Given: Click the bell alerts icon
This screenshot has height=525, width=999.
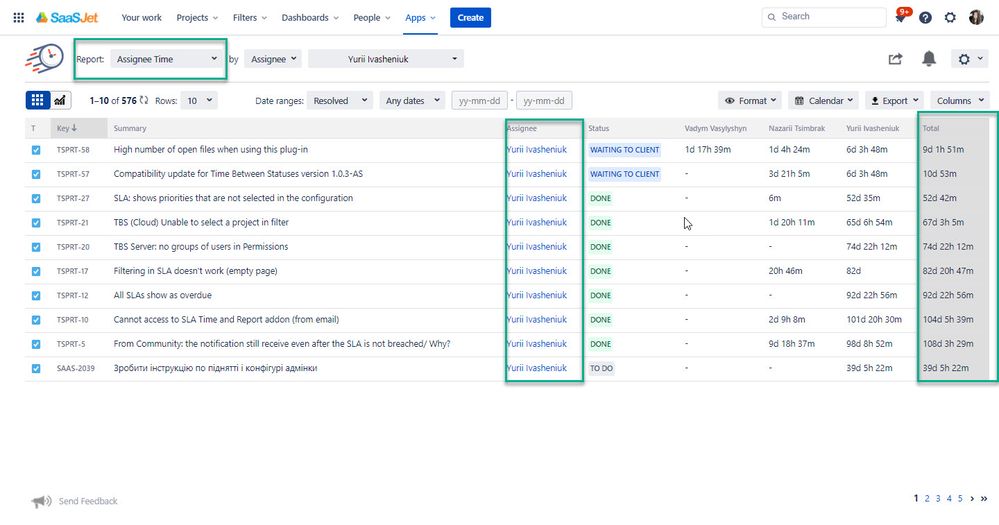Looking at the screenshot, I should (929, 59).
